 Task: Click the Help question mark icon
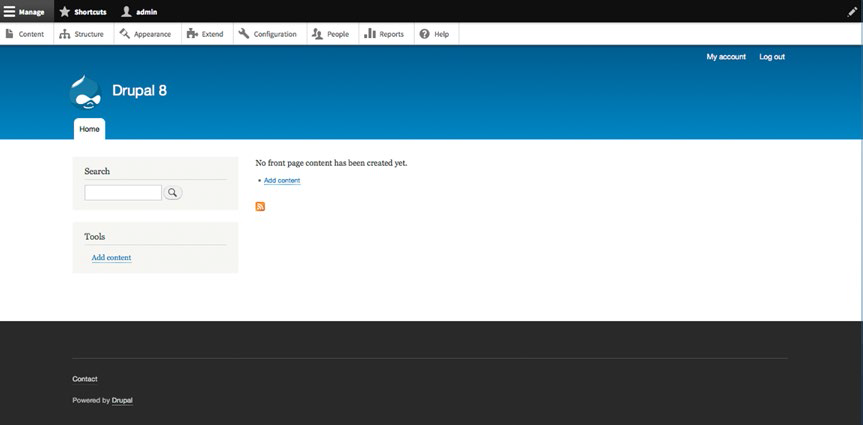pos(424,34)
